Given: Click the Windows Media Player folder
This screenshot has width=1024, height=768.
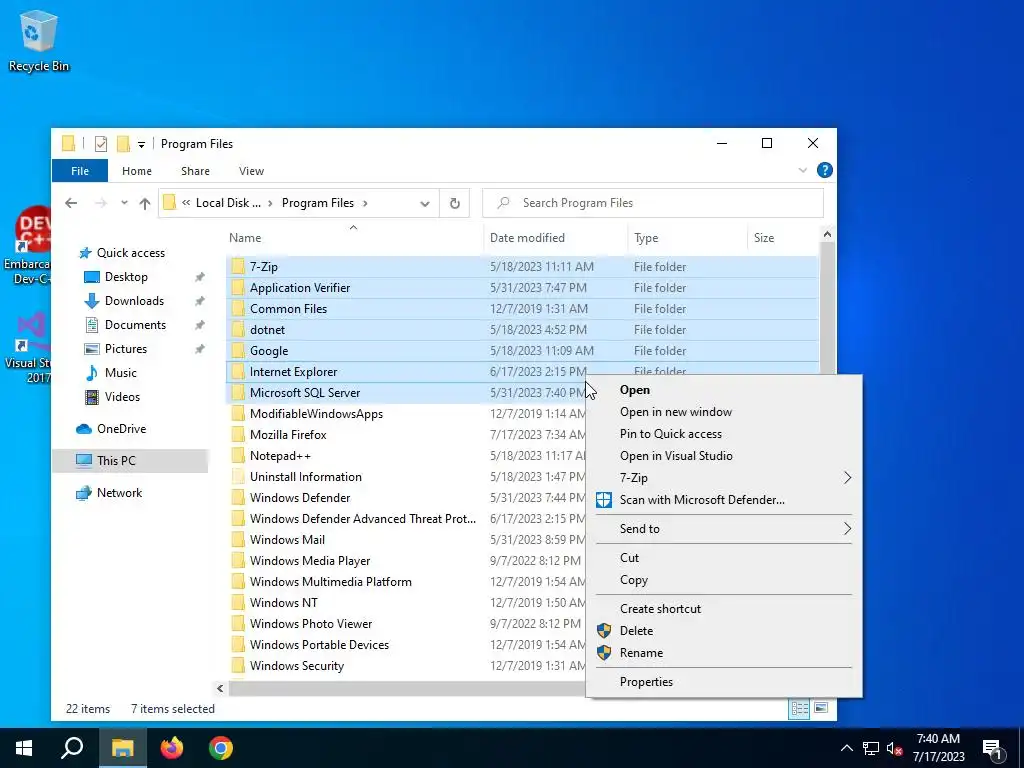Looking at the screenshot, I should tap(310, 561).
